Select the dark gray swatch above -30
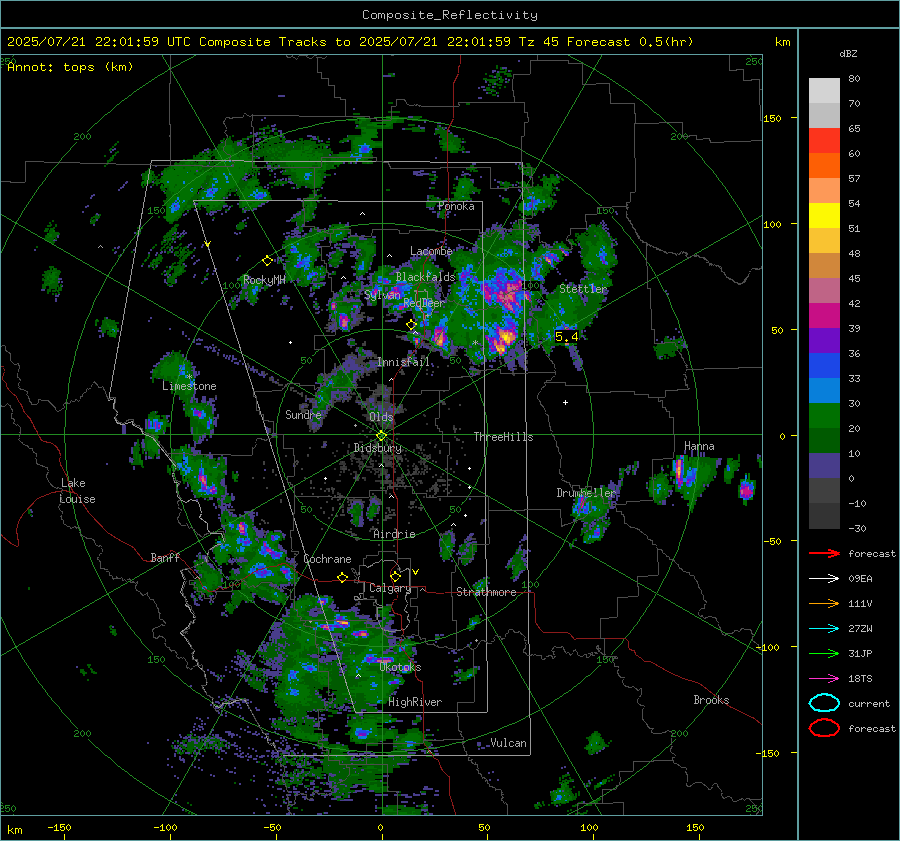The height and width of the screenshot is (841, 900). pos(824,516)
